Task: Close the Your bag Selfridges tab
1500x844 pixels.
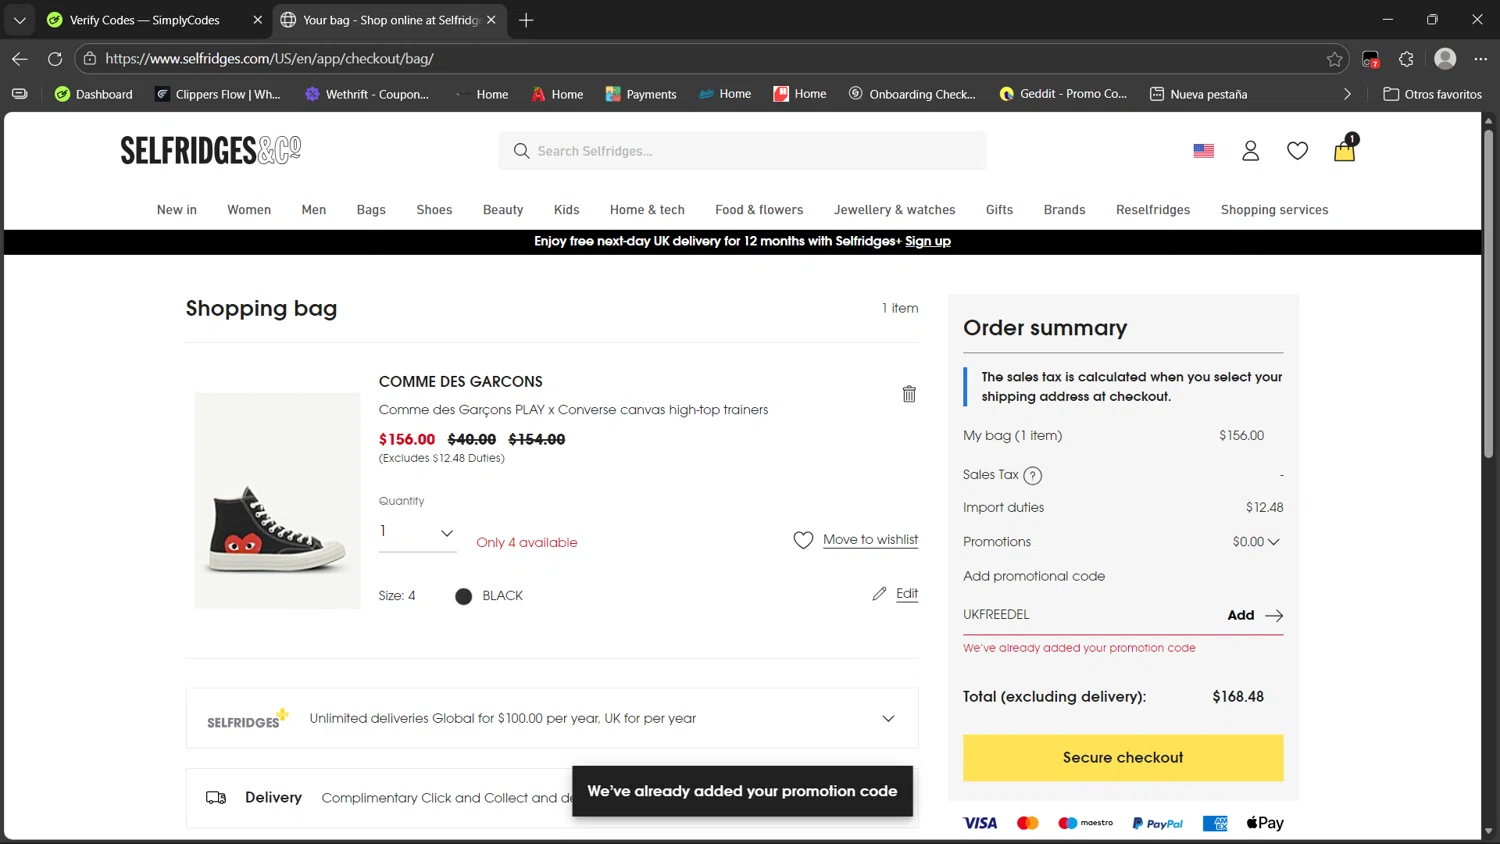Action: coord(491,20)
